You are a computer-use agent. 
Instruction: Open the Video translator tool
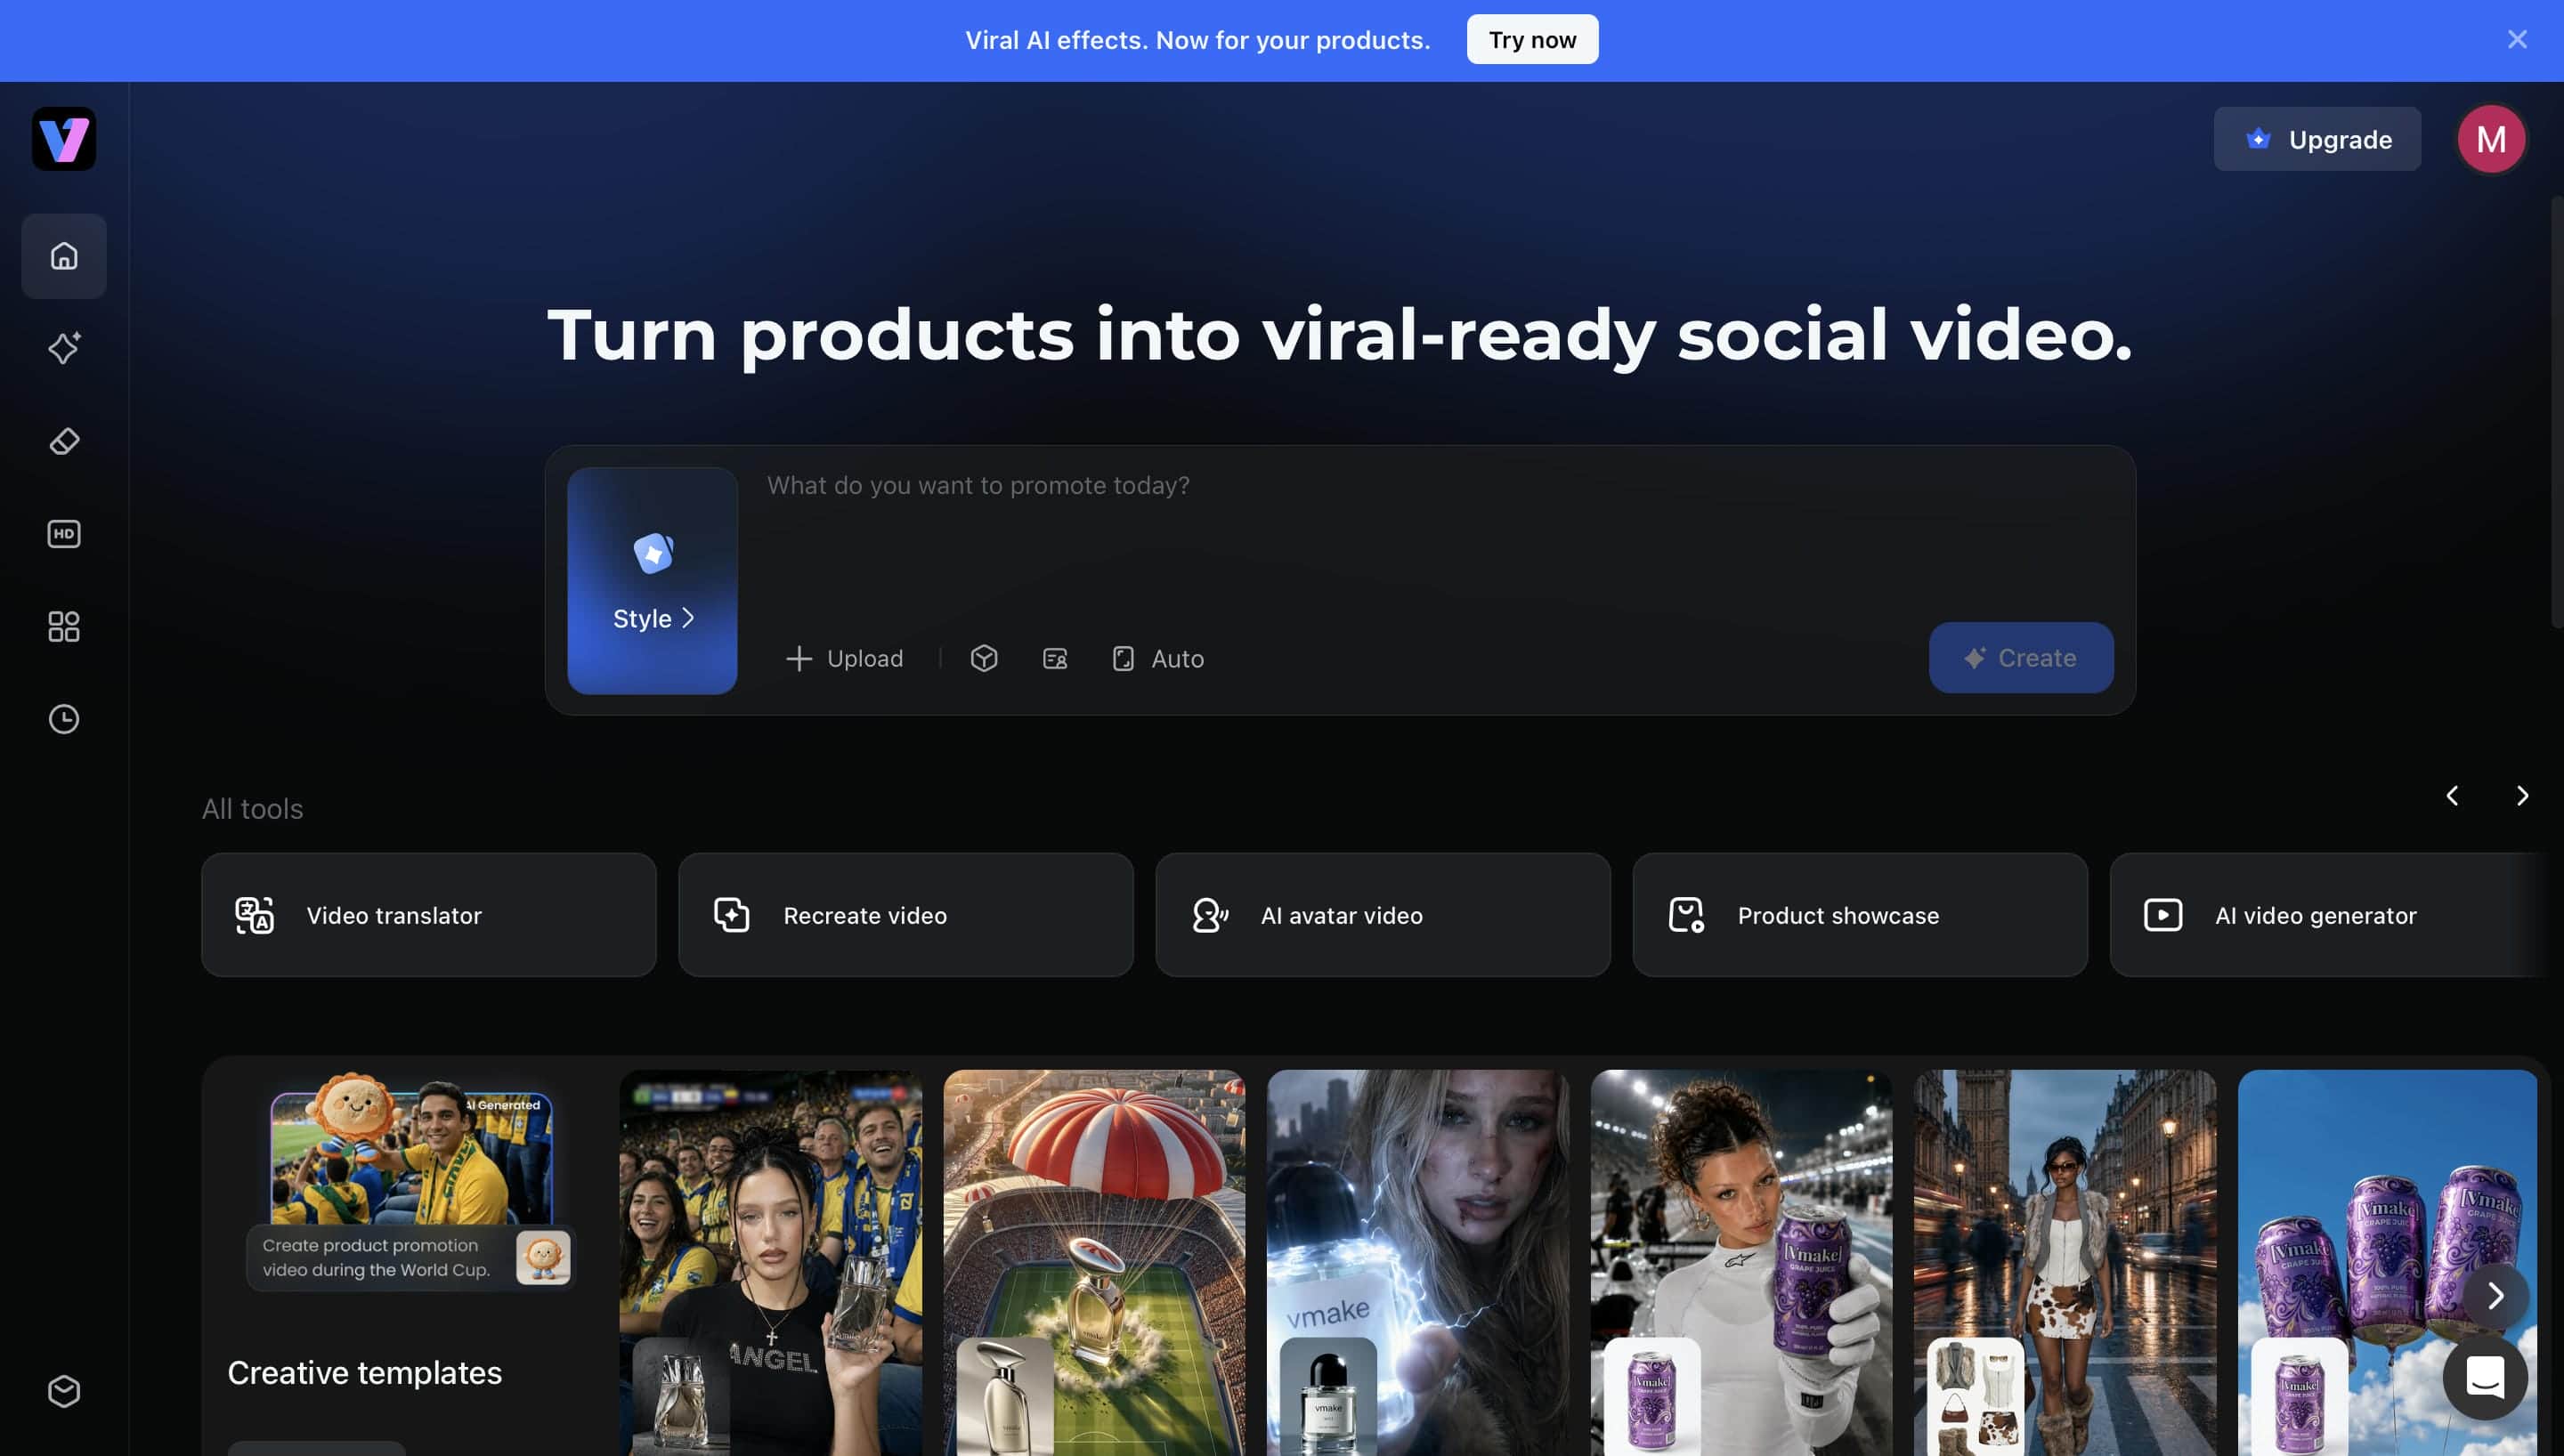click(429, 915)
